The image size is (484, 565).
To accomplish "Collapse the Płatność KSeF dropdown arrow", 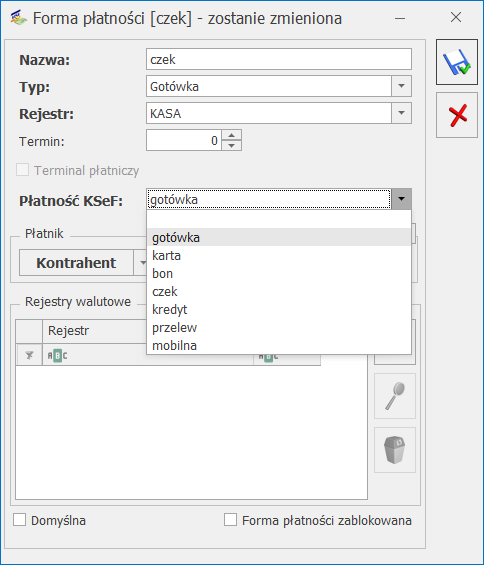I will pos(401,199).
